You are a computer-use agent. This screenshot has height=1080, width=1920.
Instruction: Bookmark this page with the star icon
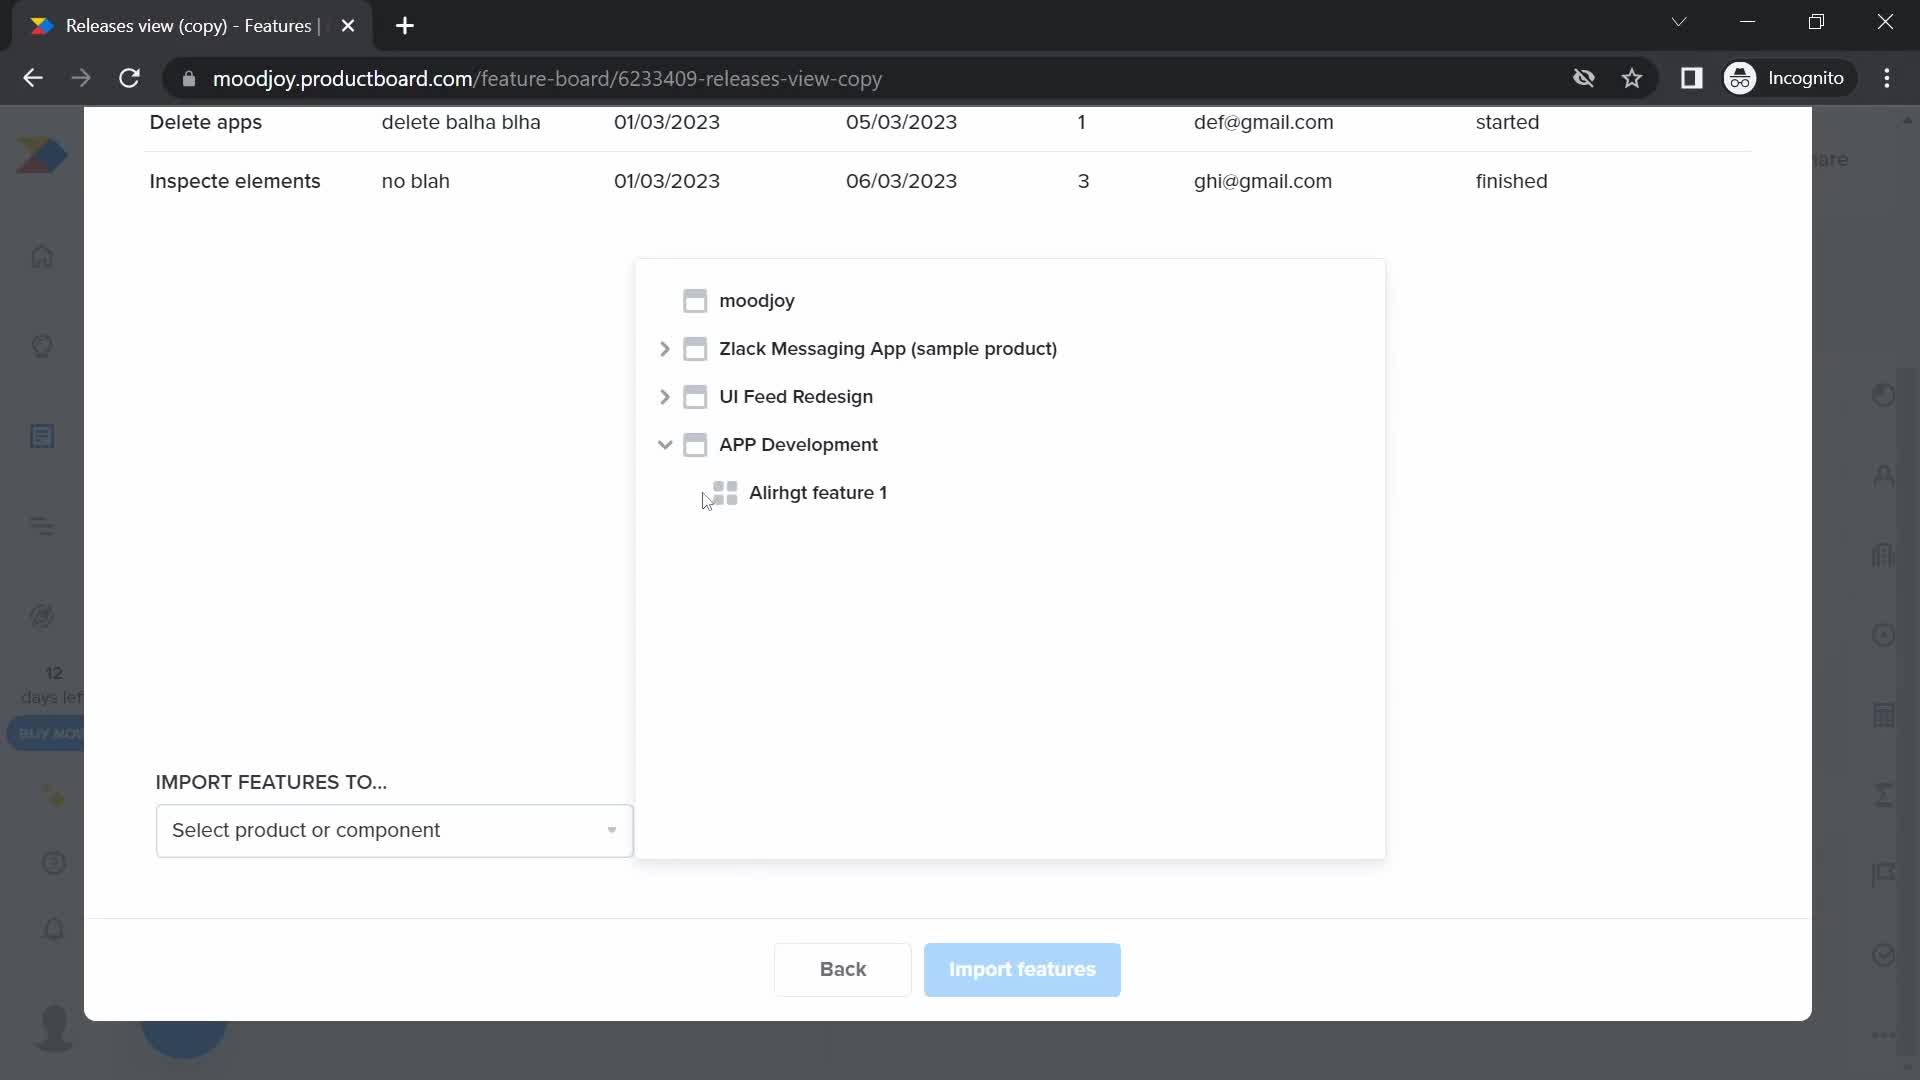[x=1632, y=78]
